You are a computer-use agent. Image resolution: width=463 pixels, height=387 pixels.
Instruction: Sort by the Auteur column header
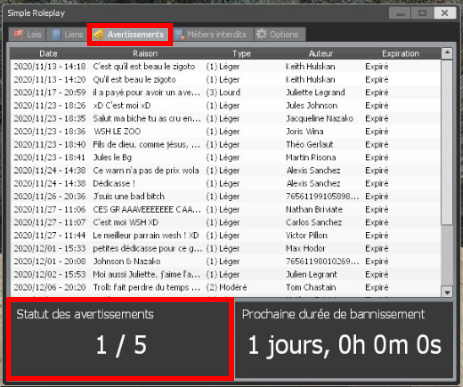(321, 53)
